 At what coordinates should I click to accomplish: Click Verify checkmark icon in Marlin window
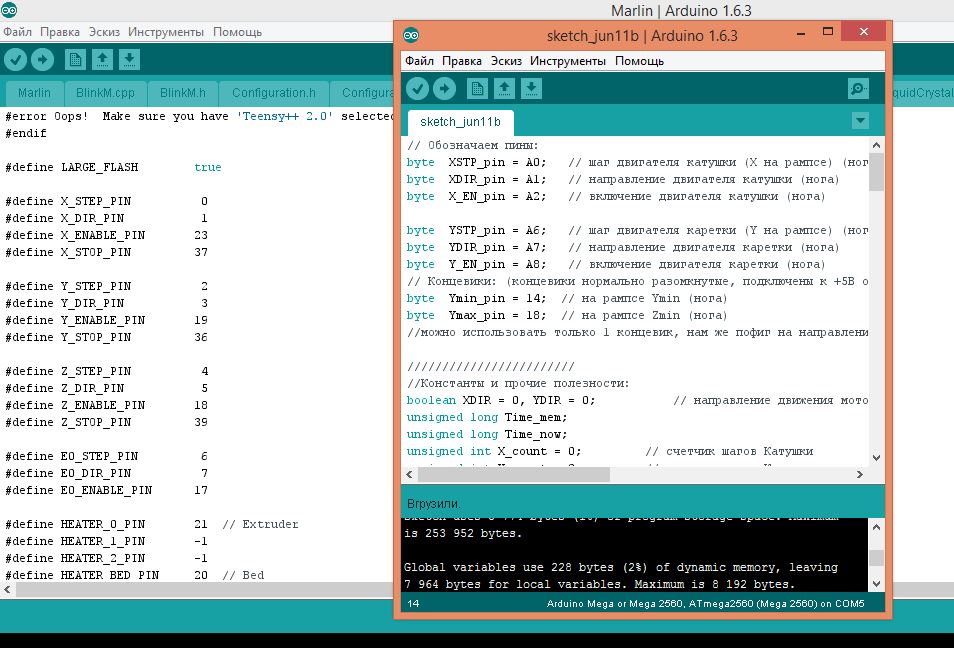(x=16, y=60)
